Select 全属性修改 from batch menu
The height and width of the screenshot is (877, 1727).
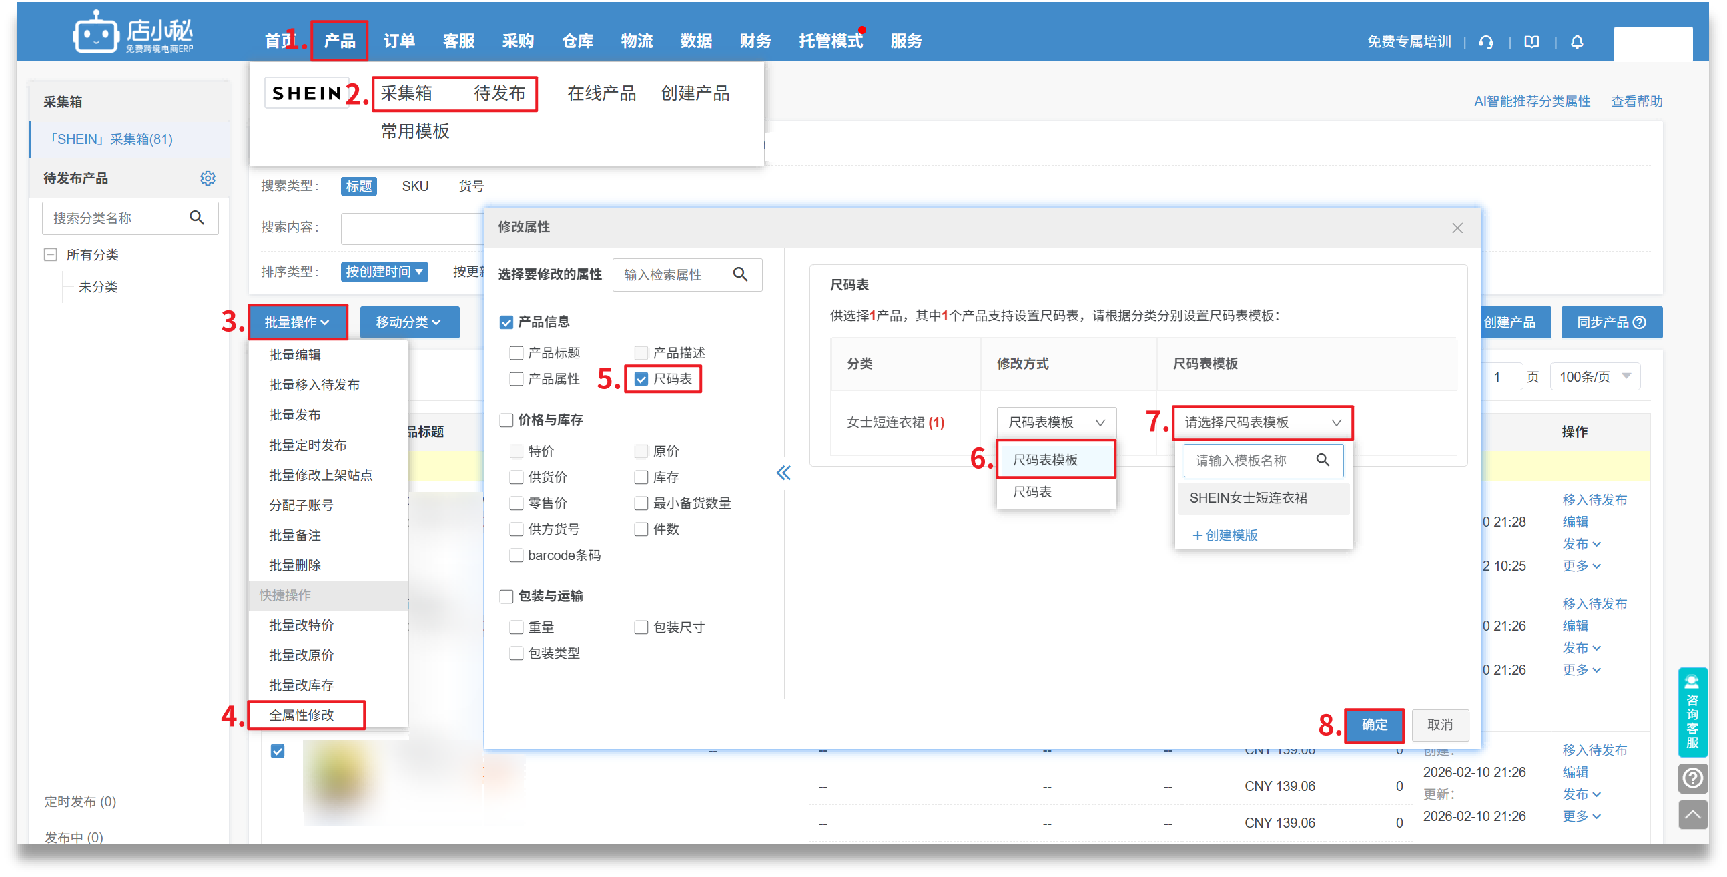302,715
